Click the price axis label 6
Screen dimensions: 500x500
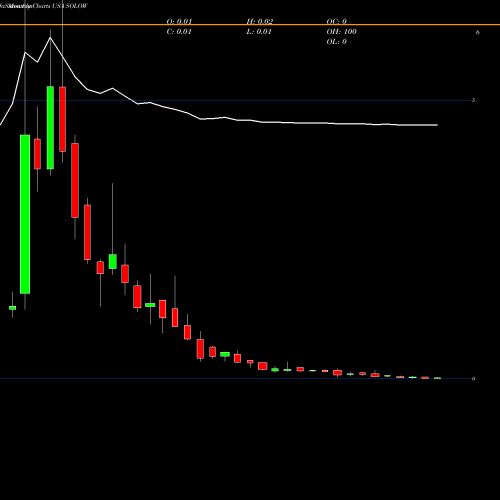(478, 32)
